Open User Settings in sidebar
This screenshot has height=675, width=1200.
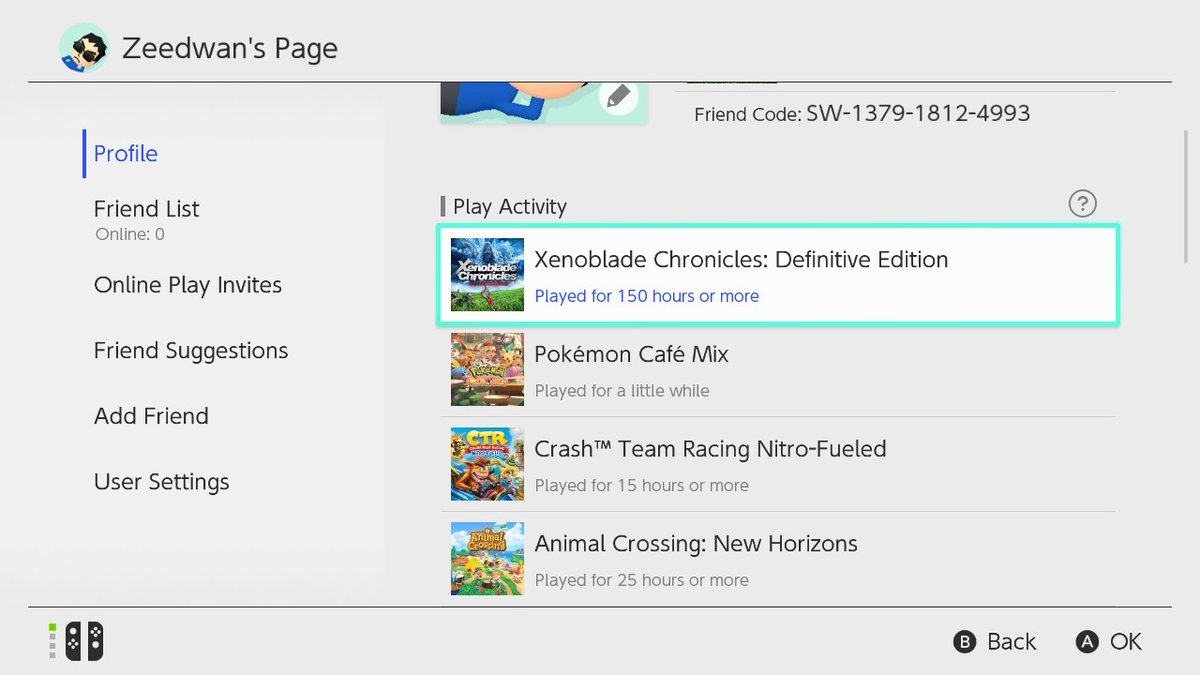tap(162, 482)
